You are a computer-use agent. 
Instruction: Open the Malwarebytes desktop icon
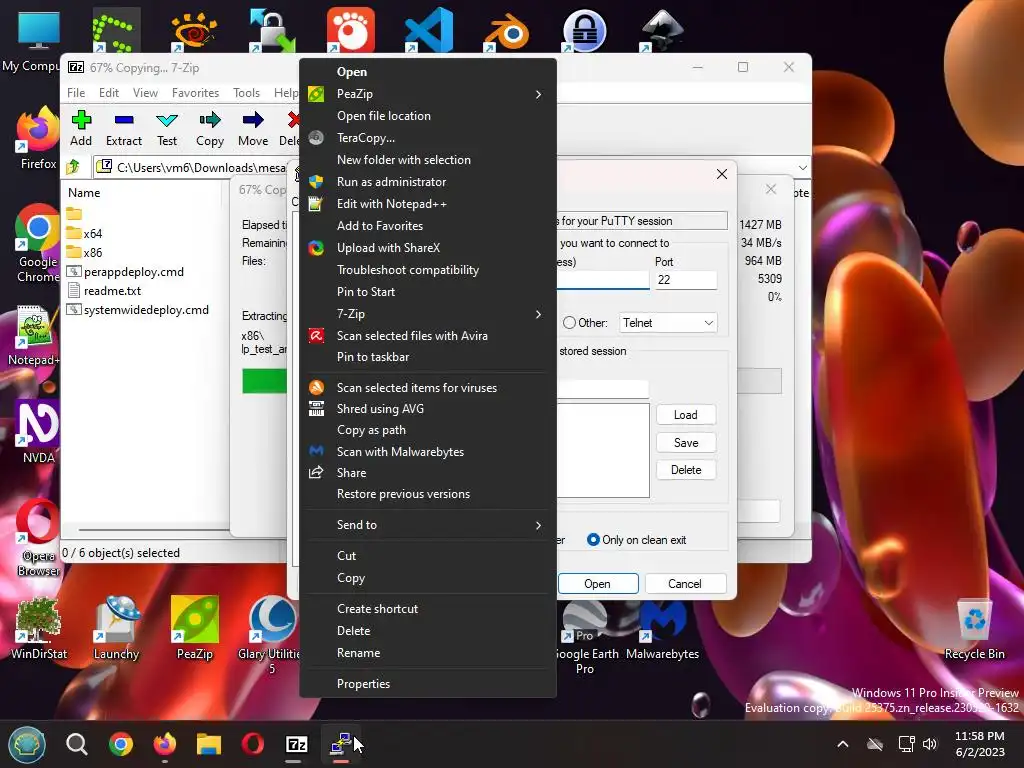point(662,632)
